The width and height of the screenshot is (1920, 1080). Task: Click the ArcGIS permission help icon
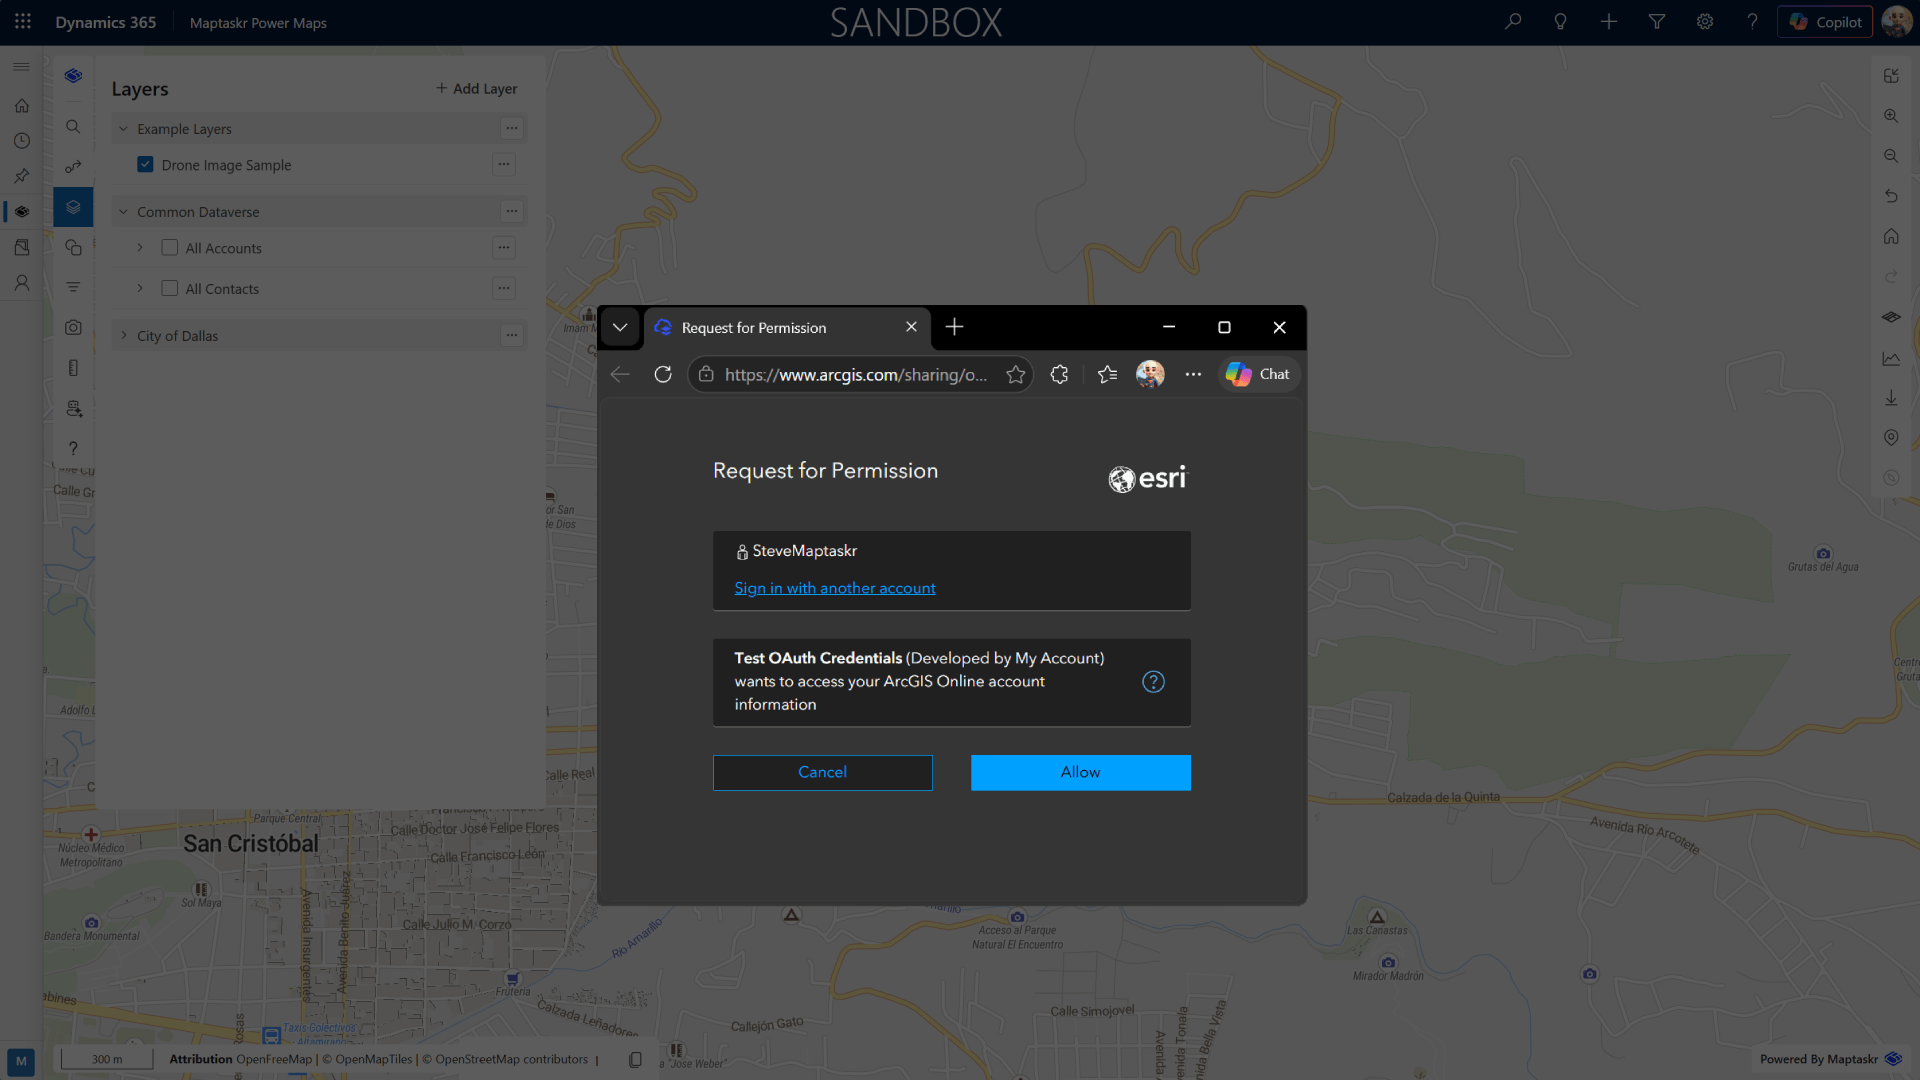1153,682
